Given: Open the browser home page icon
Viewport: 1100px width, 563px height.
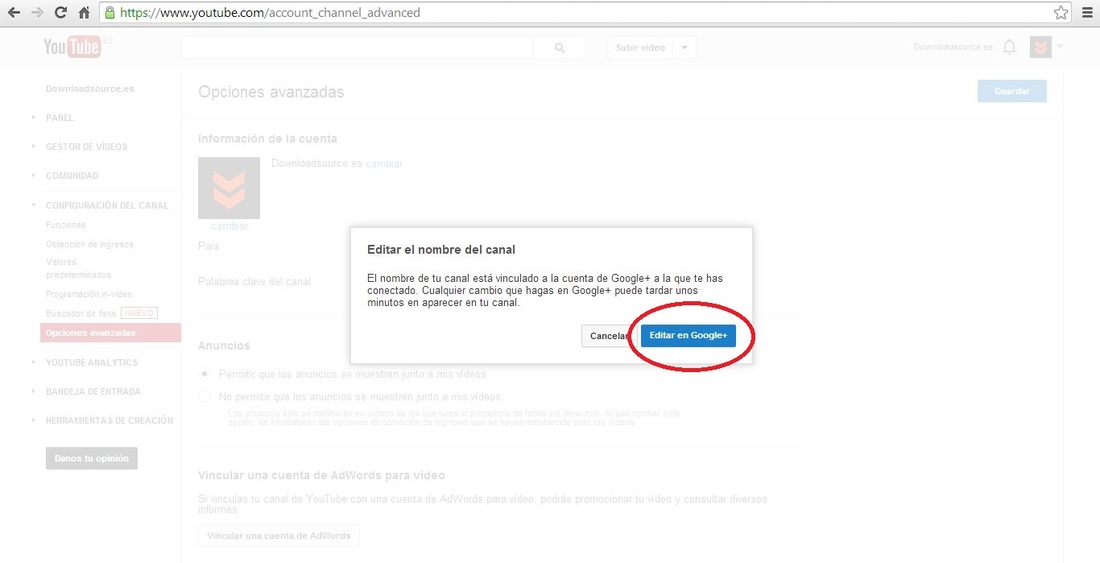Looking at the screenshot, I should 84,13.
